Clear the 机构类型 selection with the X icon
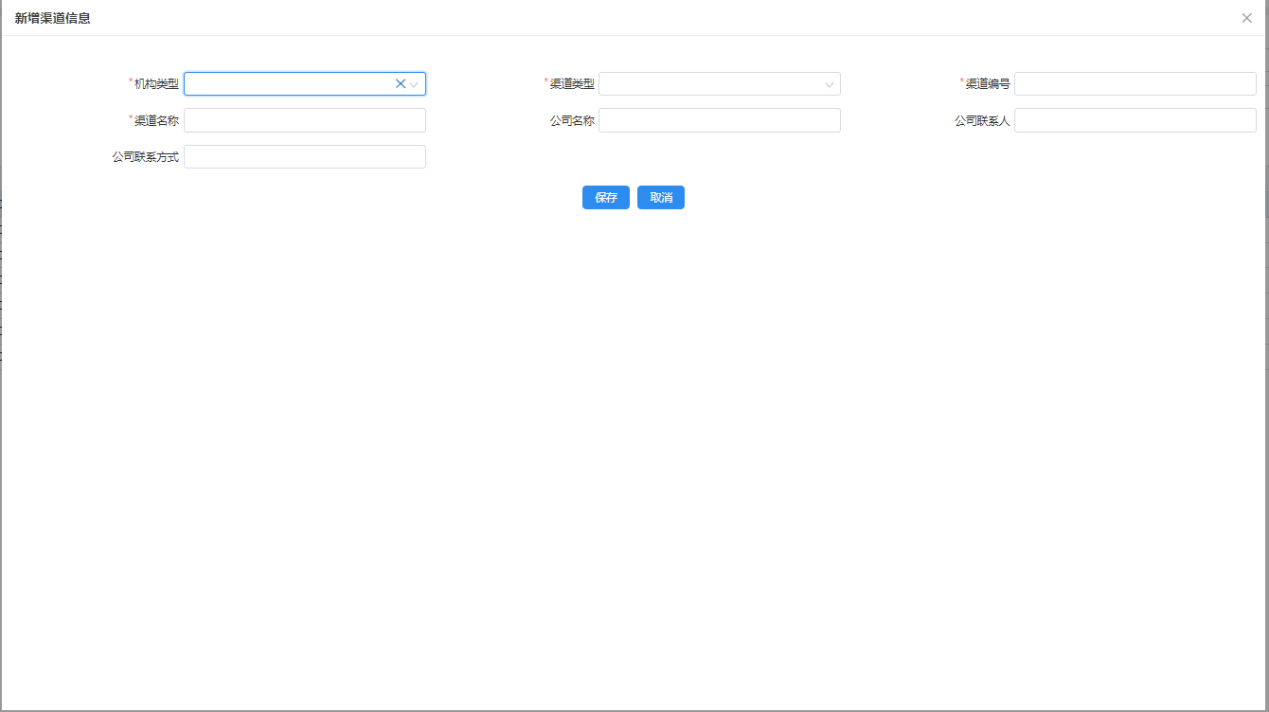The width and height of the screenshot is (1269, 712). 400,84
